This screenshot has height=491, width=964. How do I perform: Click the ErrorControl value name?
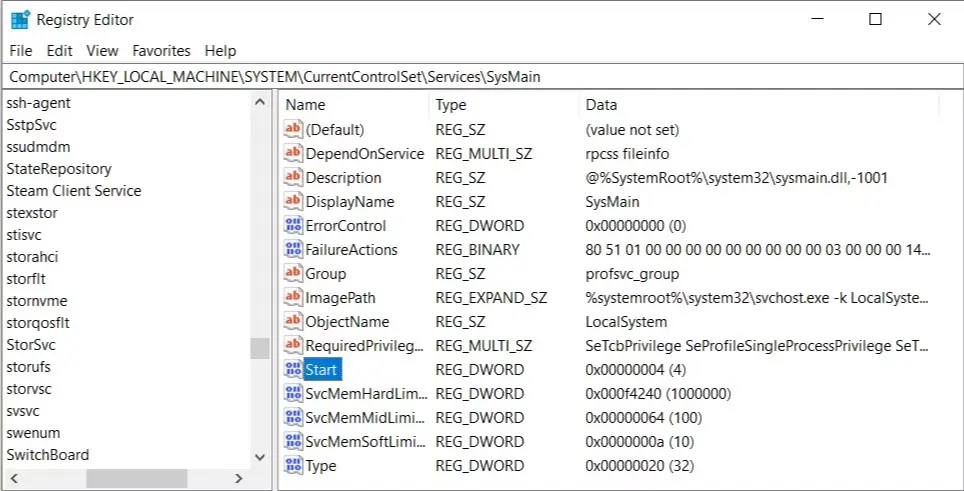(346, 226)
